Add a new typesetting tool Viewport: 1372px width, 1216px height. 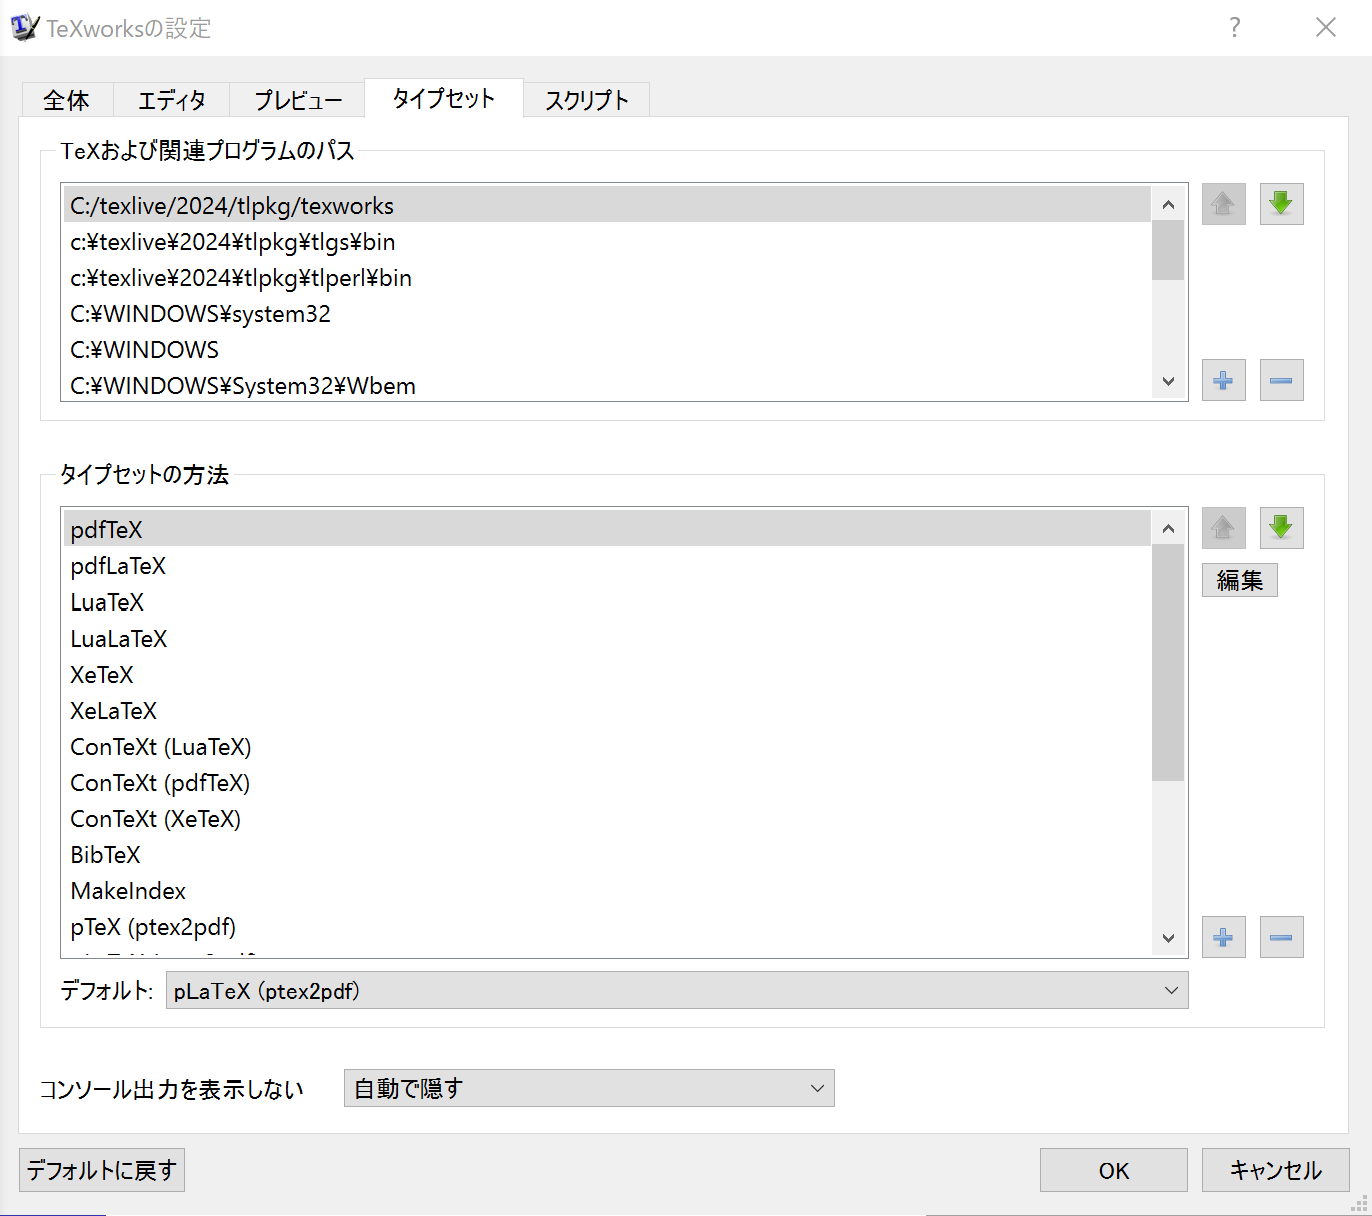point(1223,937)
